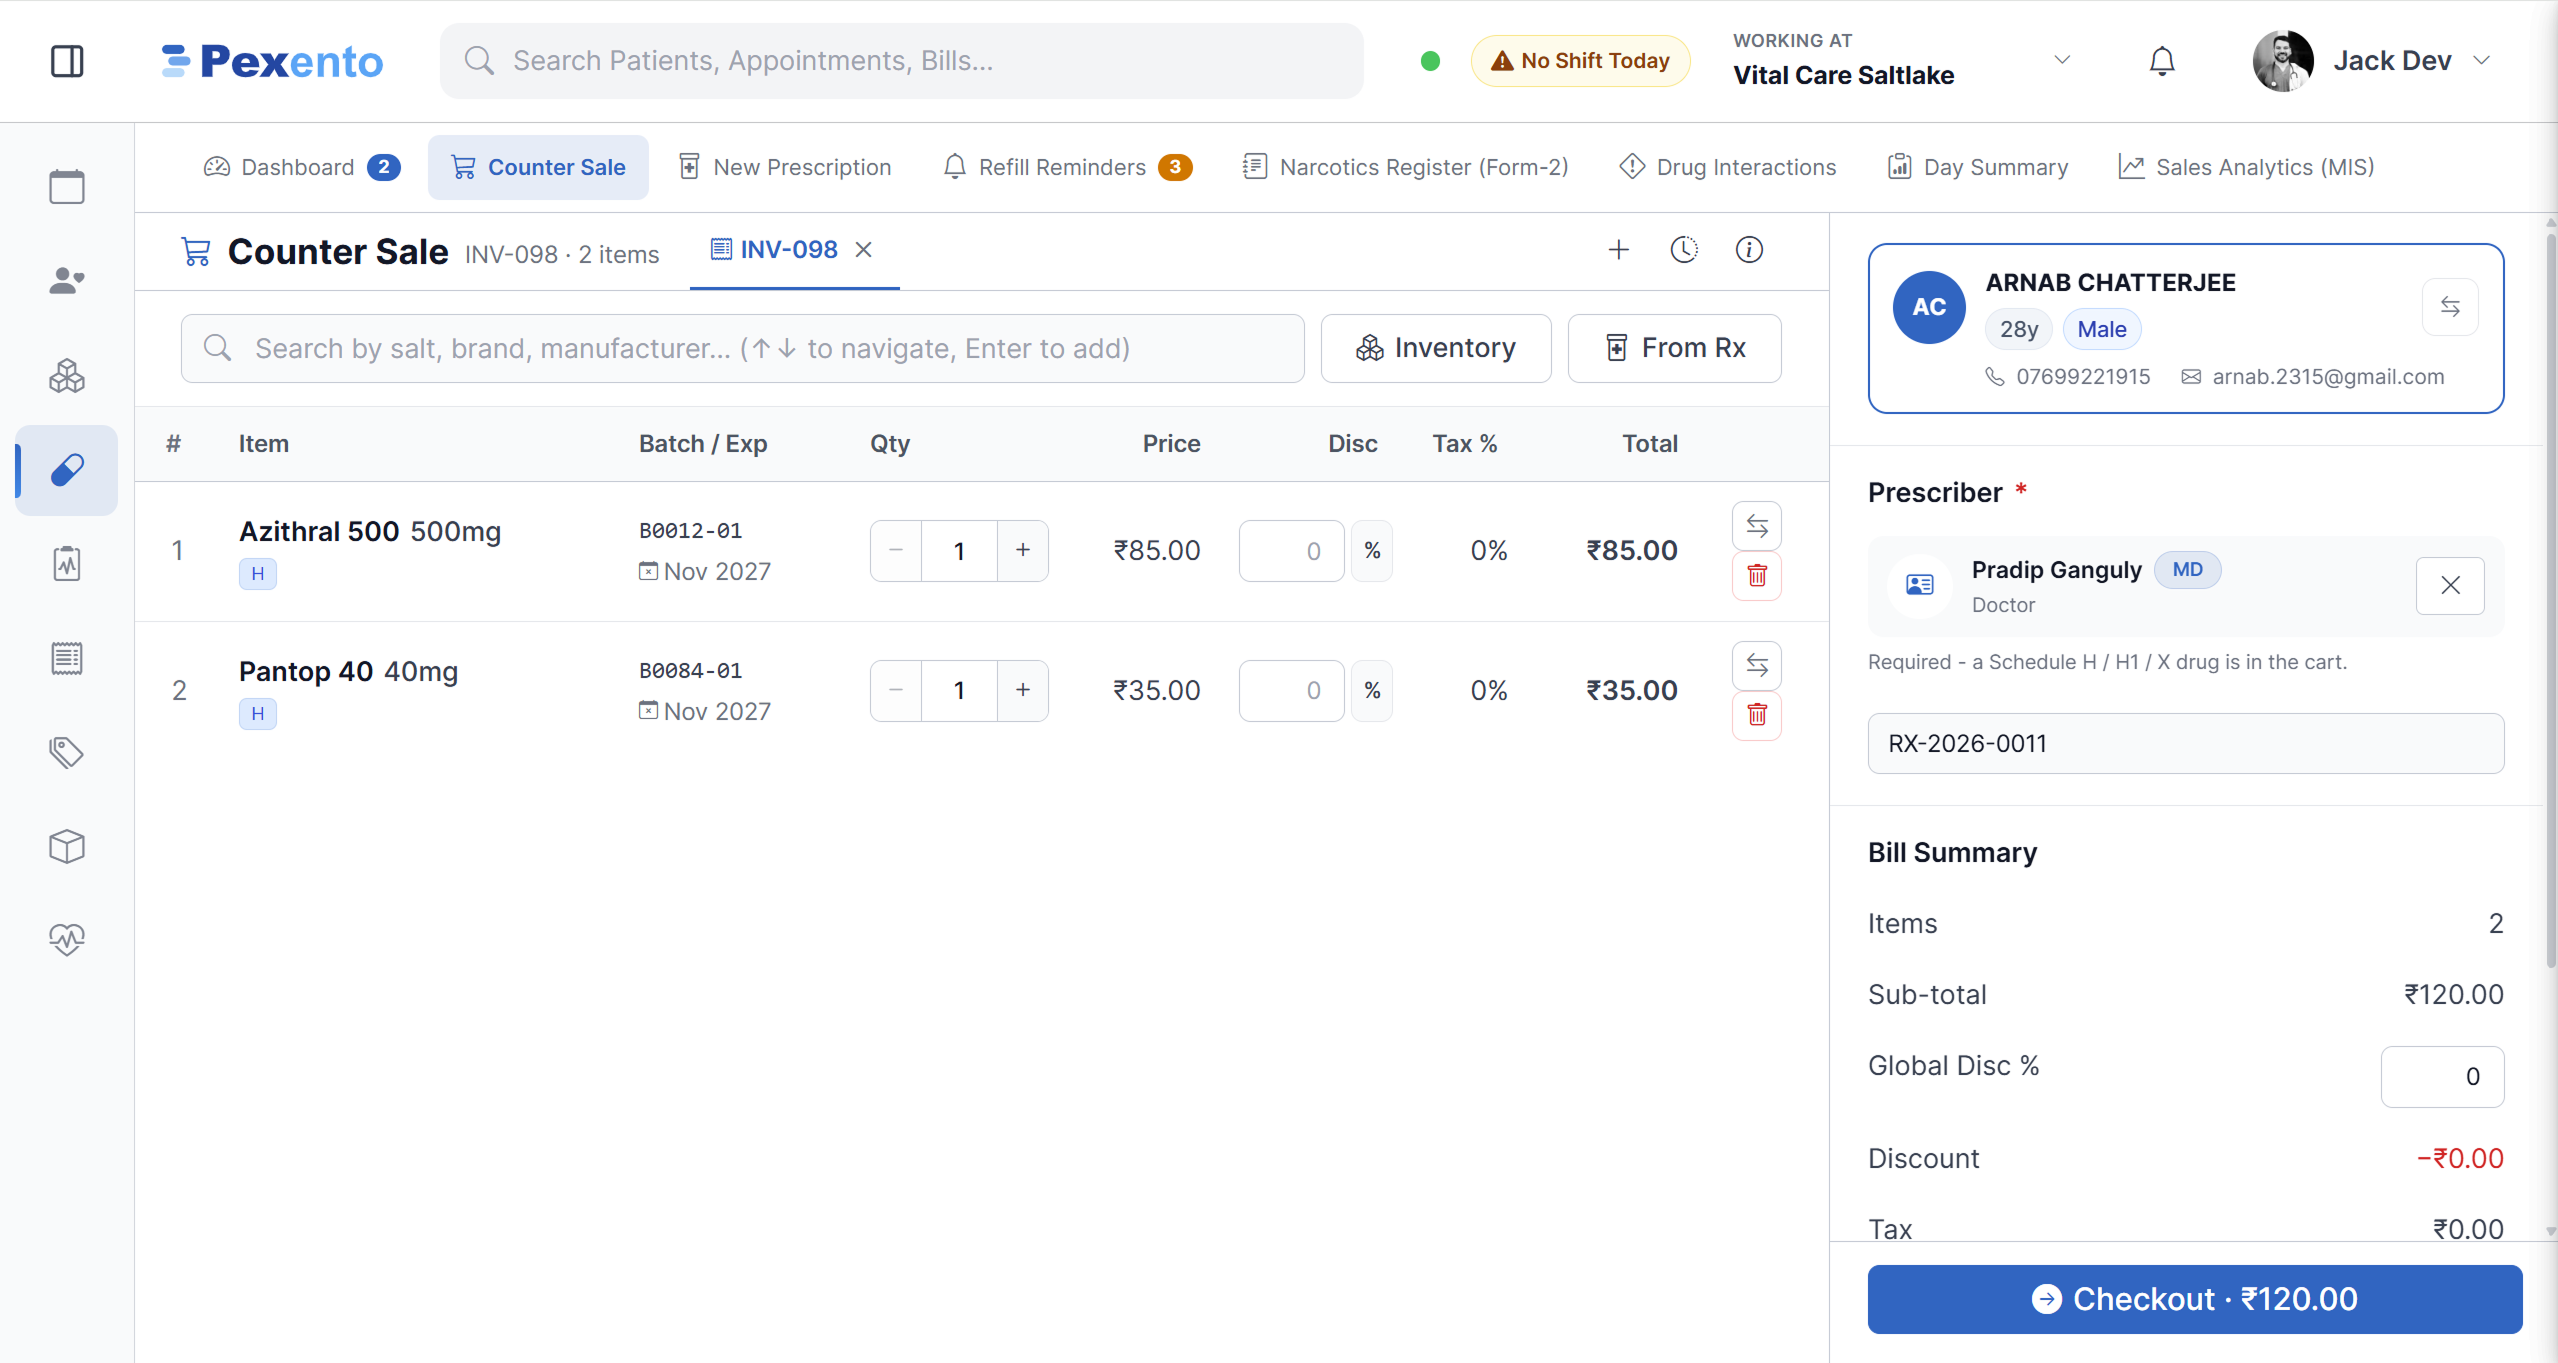Click the Schedule H badge under Azithral 500
Image resolution: width=2558 pixels, height=1363 pixels.
[258, 574]
